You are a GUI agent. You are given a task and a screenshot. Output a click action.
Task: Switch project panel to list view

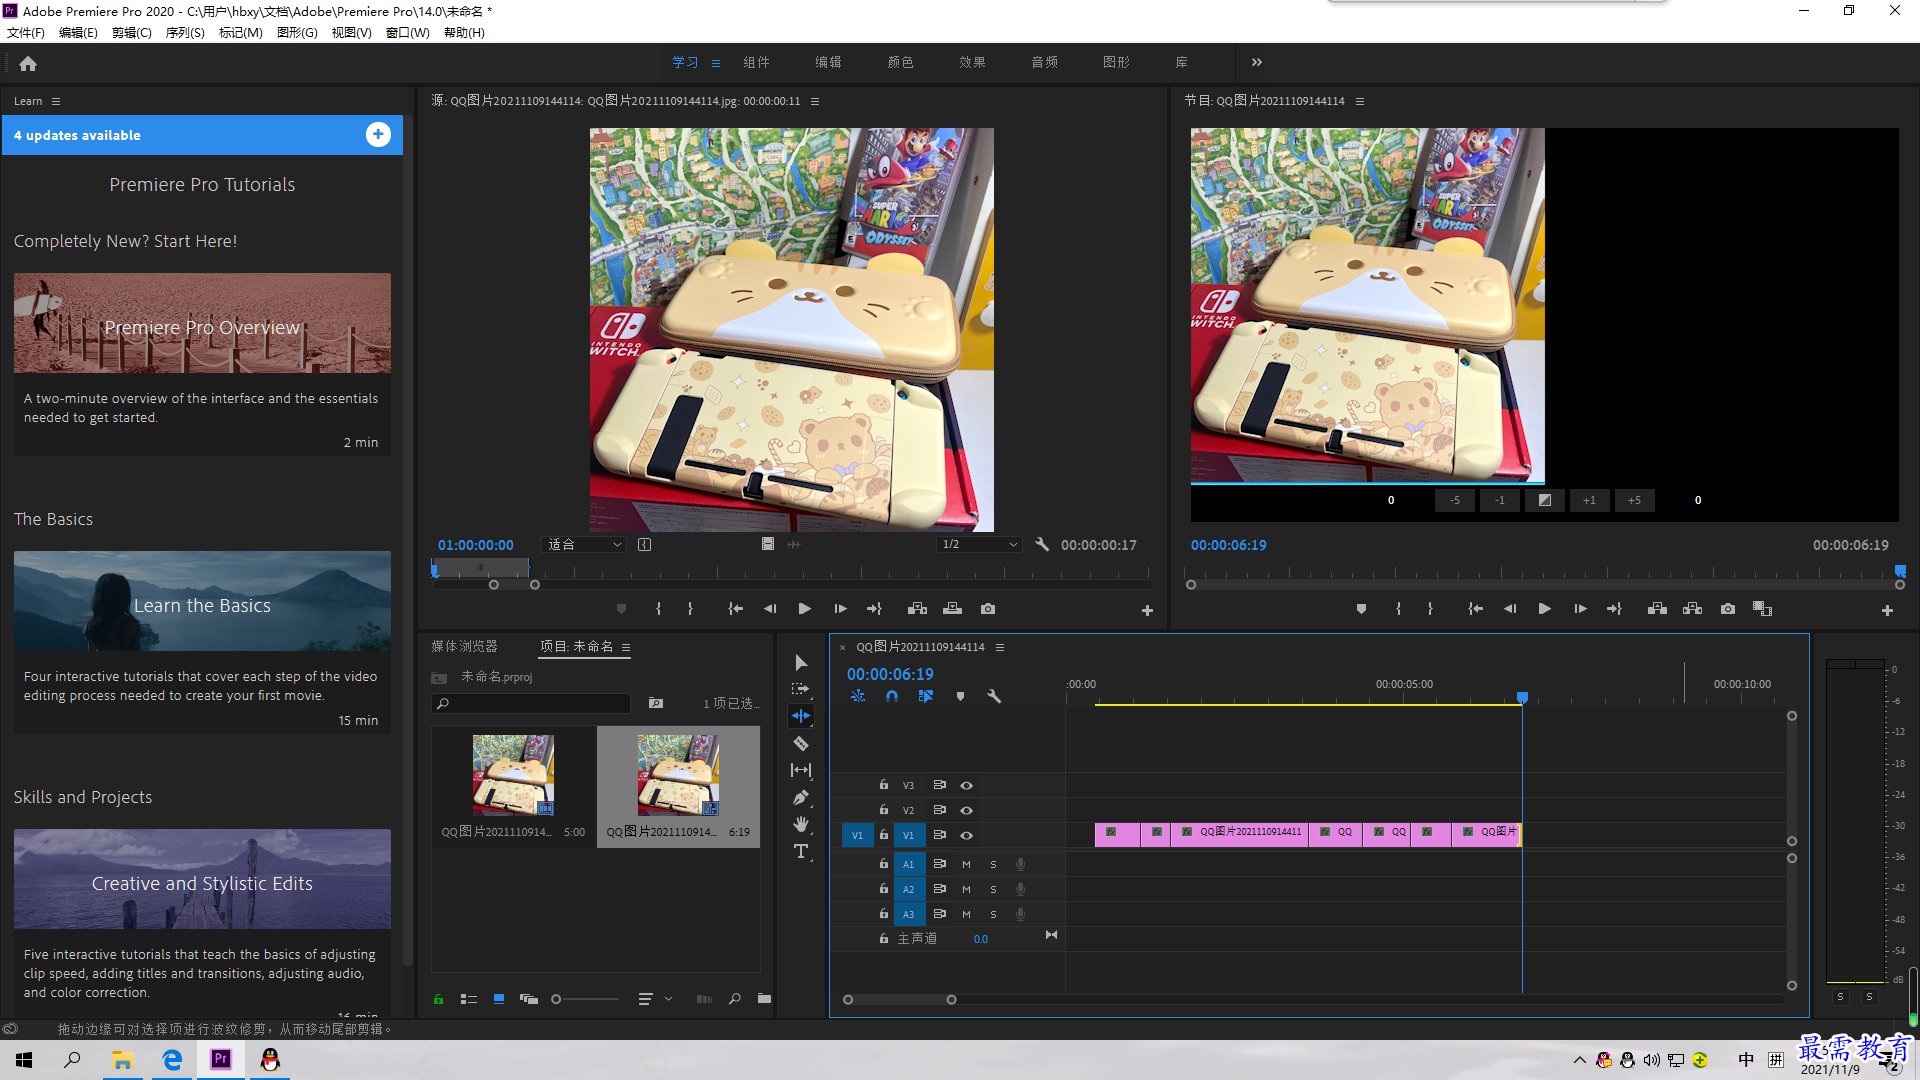click(x=468, y=999)
